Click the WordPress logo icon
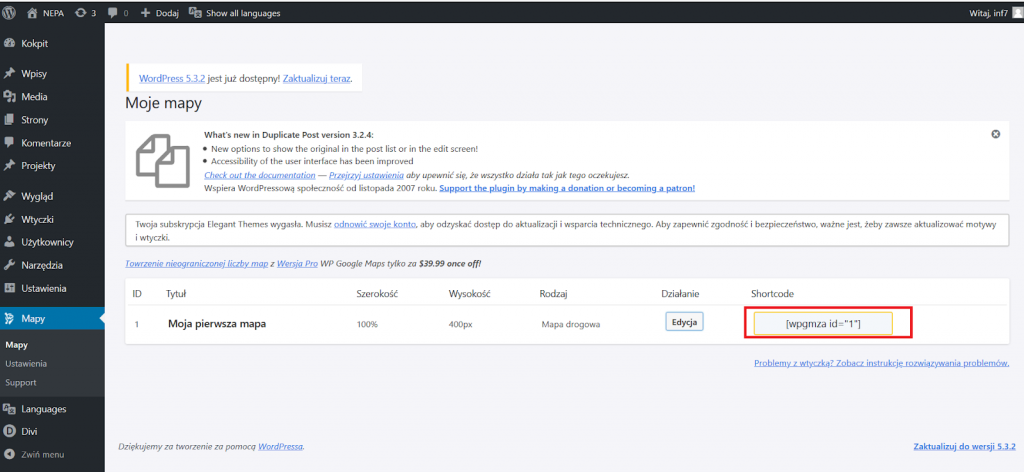This screenshot has width=1024, height=472. click(10, 12)
